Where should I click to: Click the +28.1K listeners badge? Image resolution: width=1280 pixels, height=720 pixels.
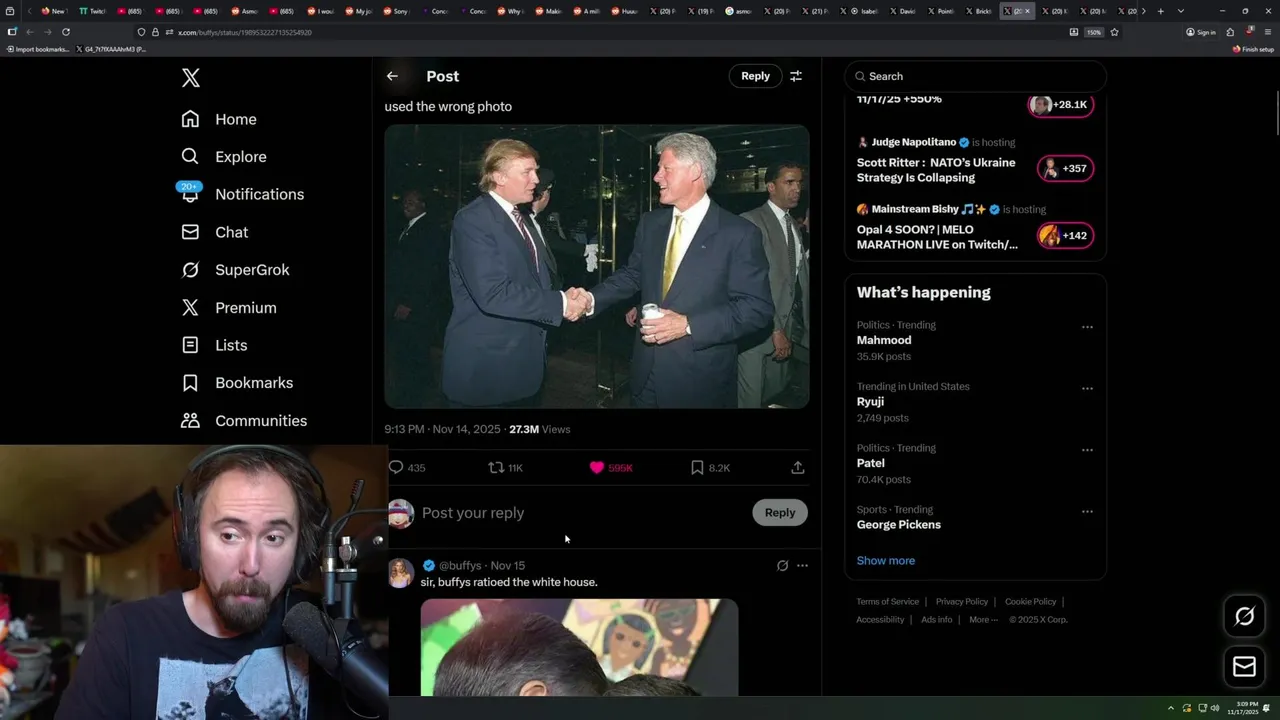(1061, 105)
